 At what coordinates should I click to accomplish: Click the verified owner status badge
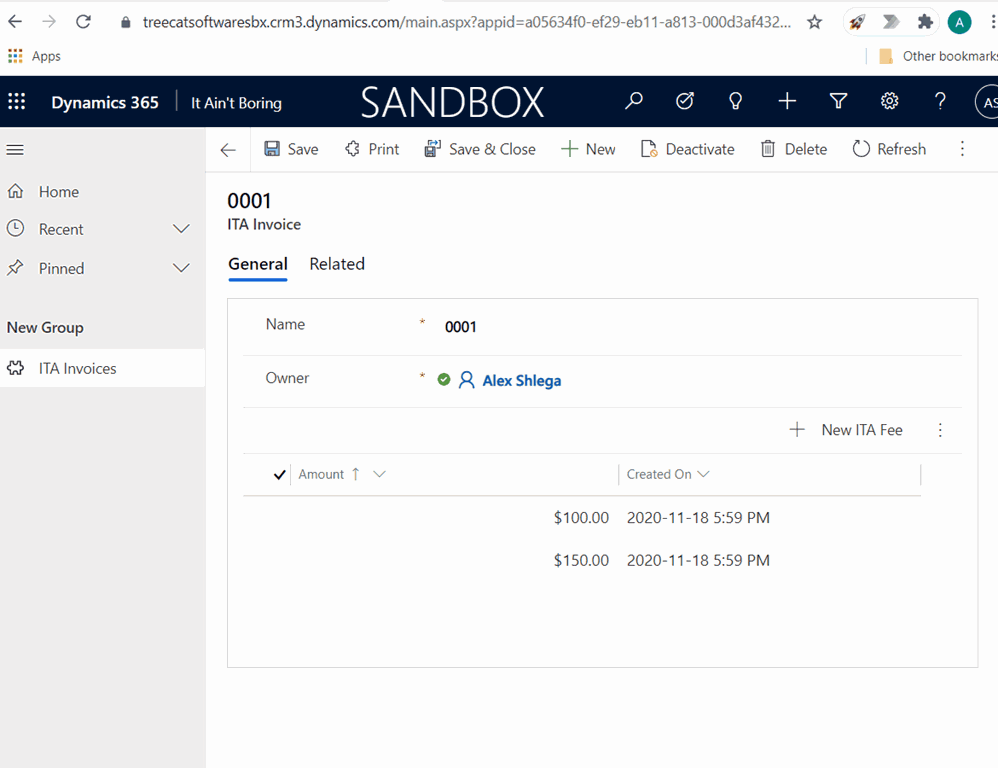coord(444,379)
